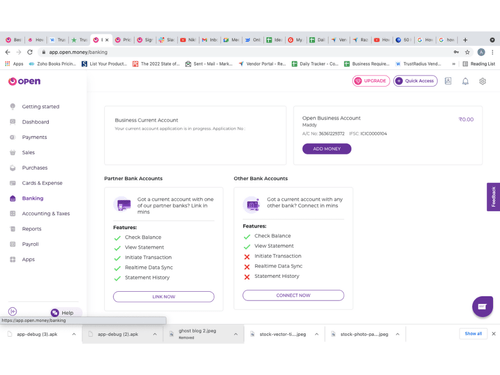Viewport: 500px width, 375px height.
Task: Open the Chrome profile avatar
Action: 481,52
